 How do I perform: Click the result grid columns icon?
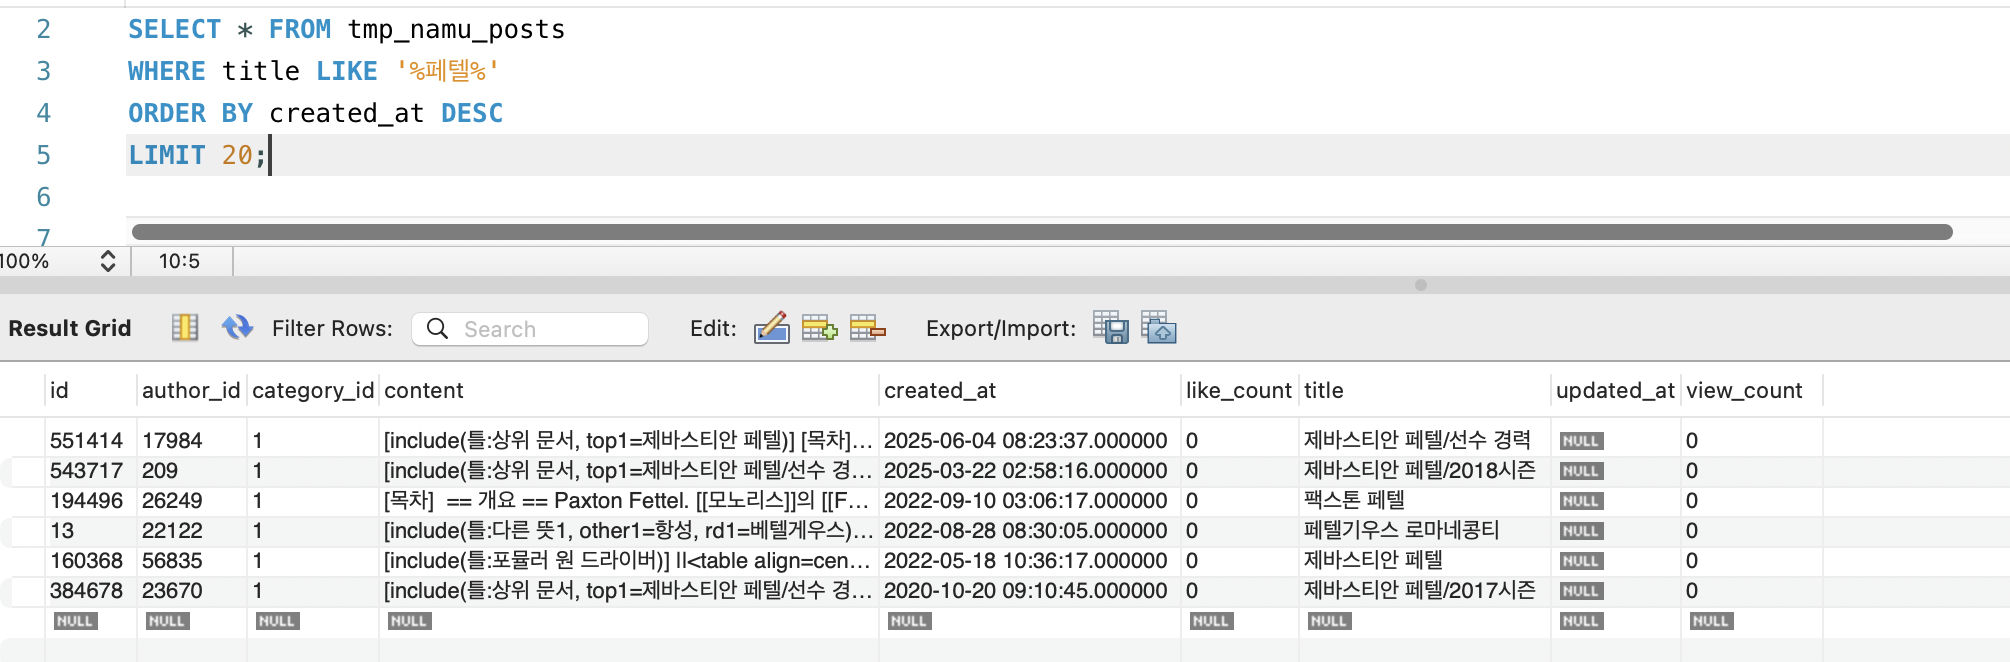185,328
